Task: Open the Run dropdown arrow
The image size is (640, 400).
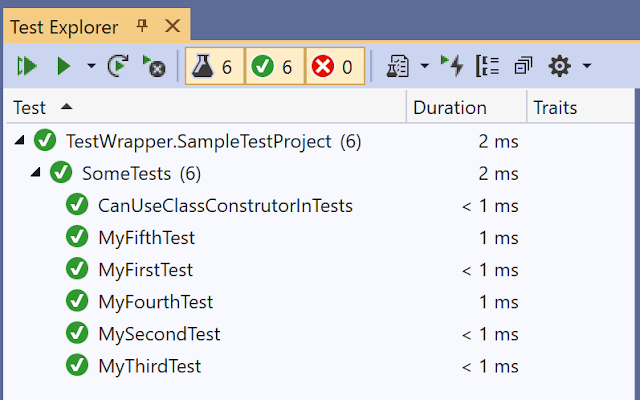Action: click(91, 66)
